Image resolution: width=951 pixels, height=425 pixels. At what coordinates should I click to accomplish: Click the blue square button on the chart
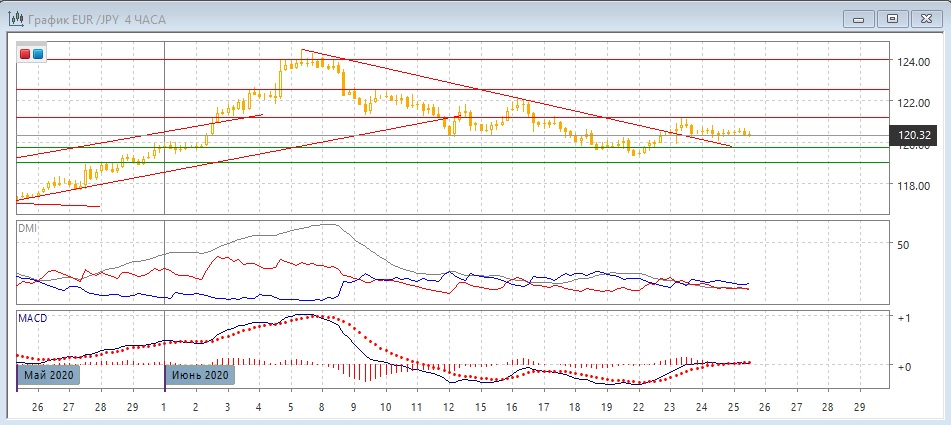click(x=38, y=54)
